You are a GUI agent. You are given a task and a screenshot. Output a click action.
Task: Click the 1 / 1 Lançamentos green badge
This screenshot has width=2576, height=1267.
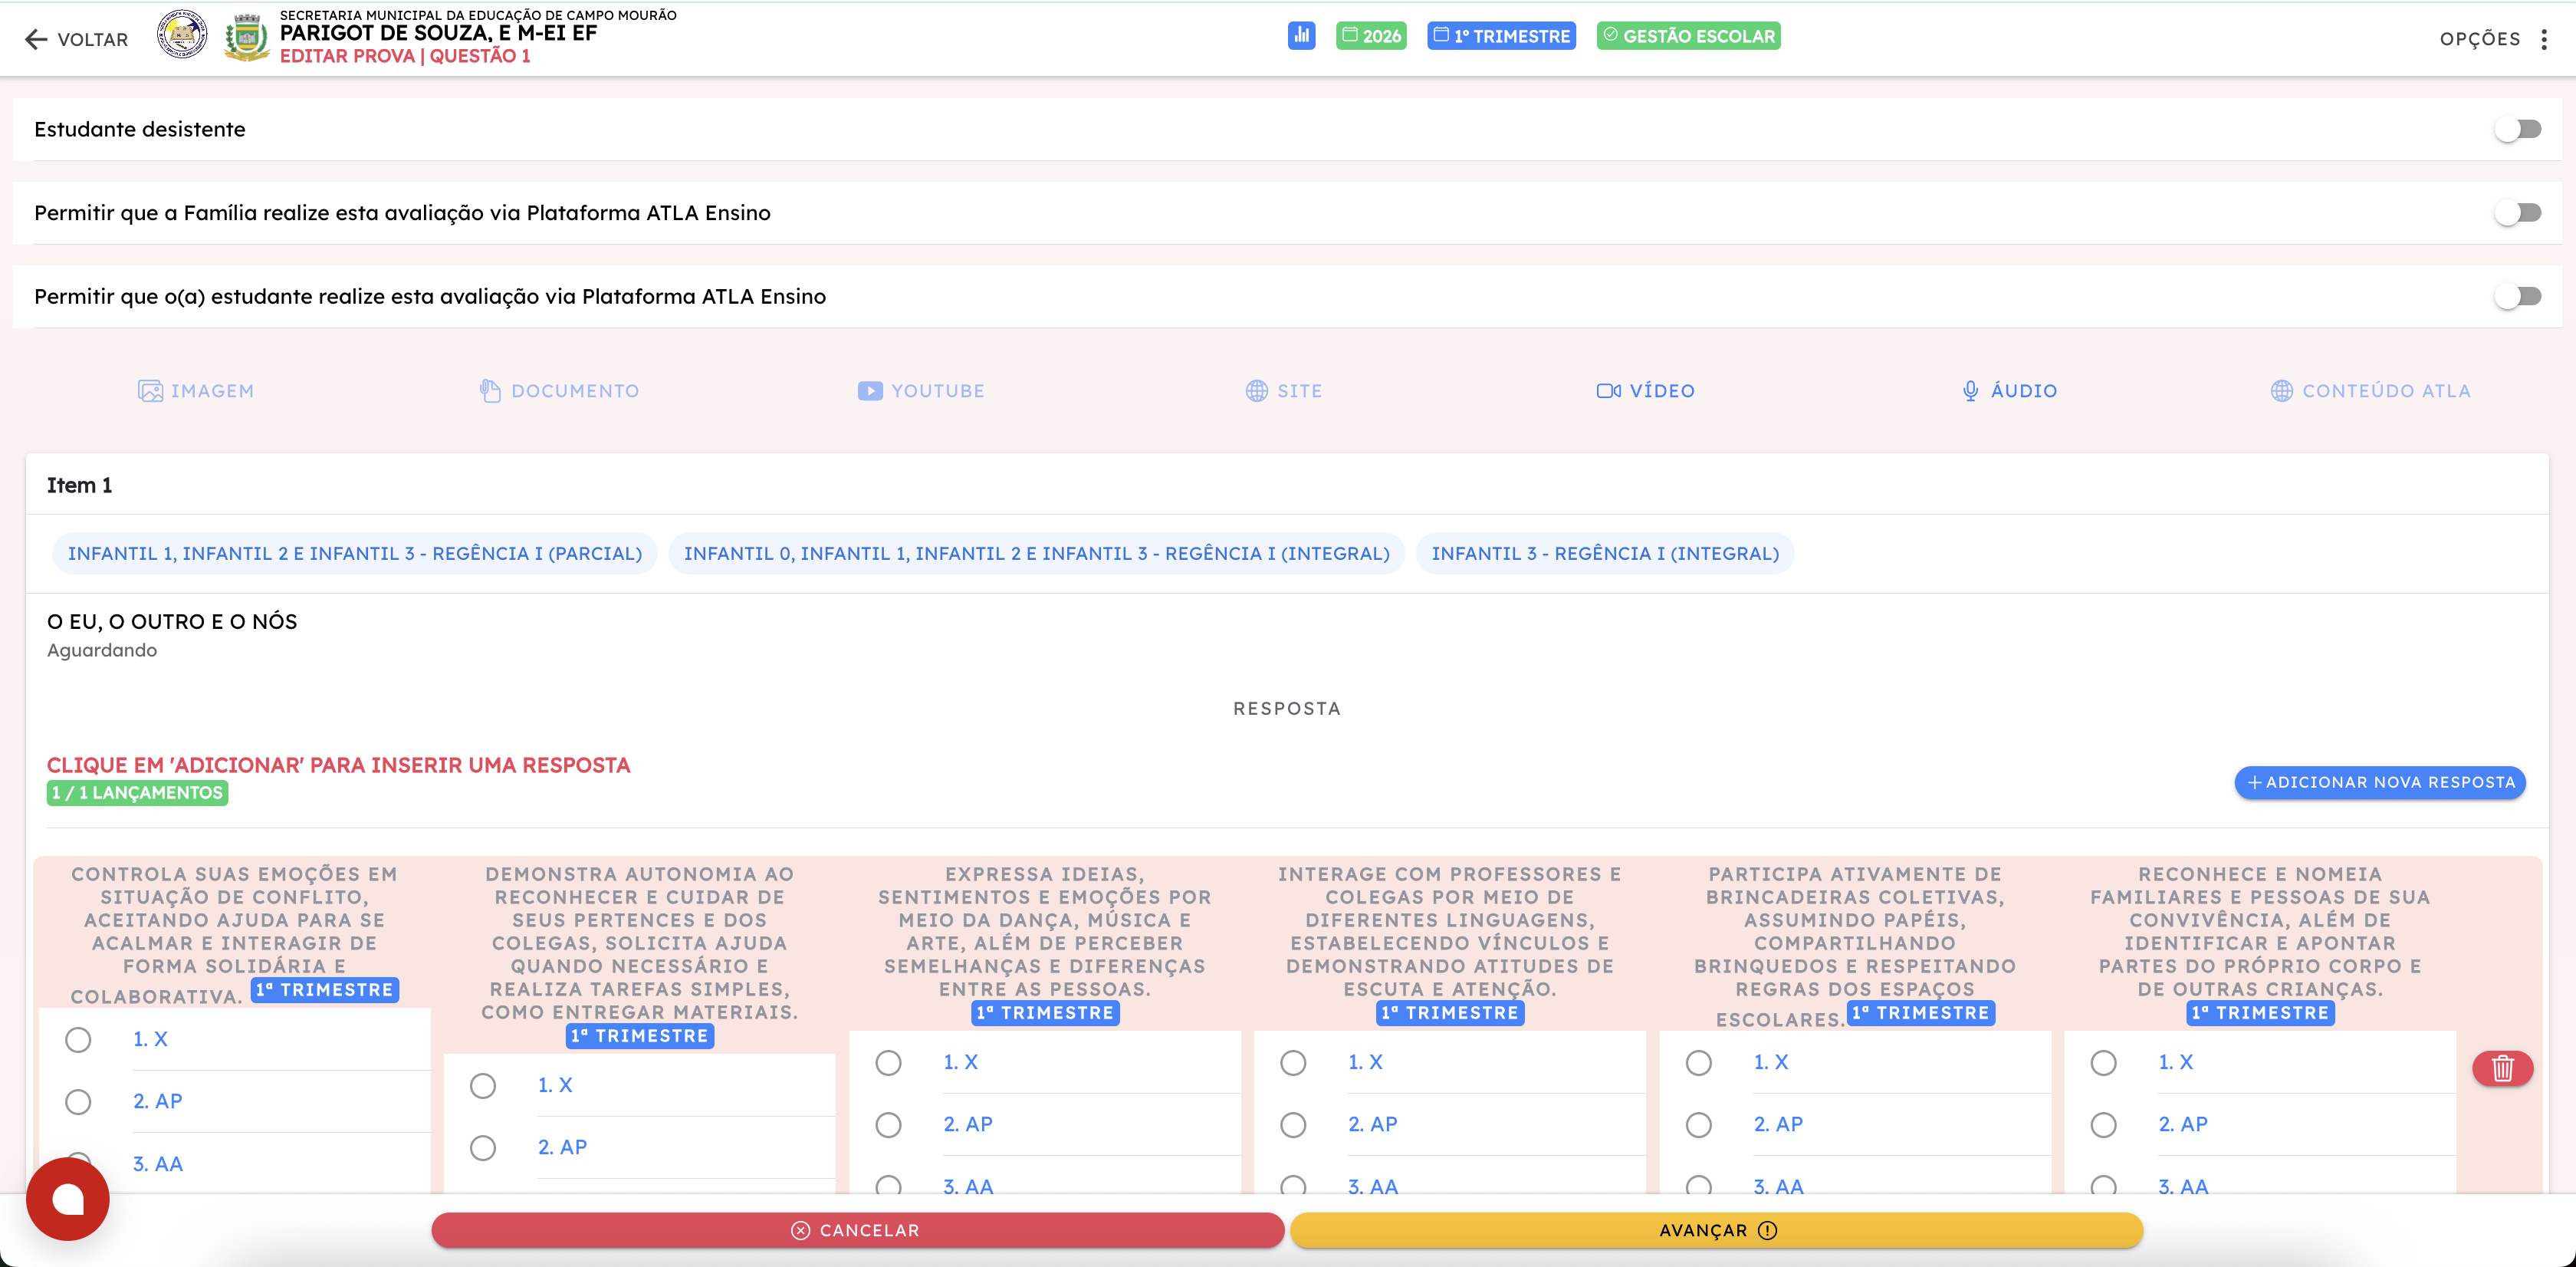pyautogui.click(x=138, y=793)
